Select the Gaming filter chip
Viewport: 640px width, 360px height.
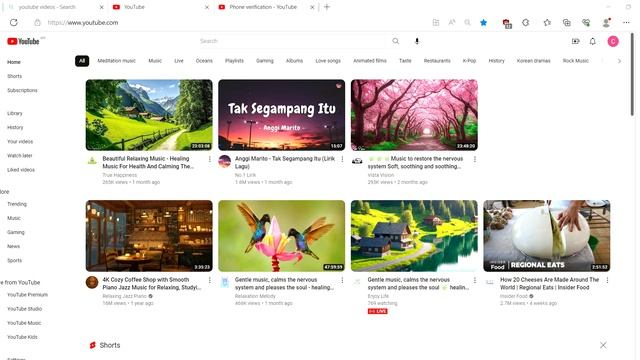(265, 61)
